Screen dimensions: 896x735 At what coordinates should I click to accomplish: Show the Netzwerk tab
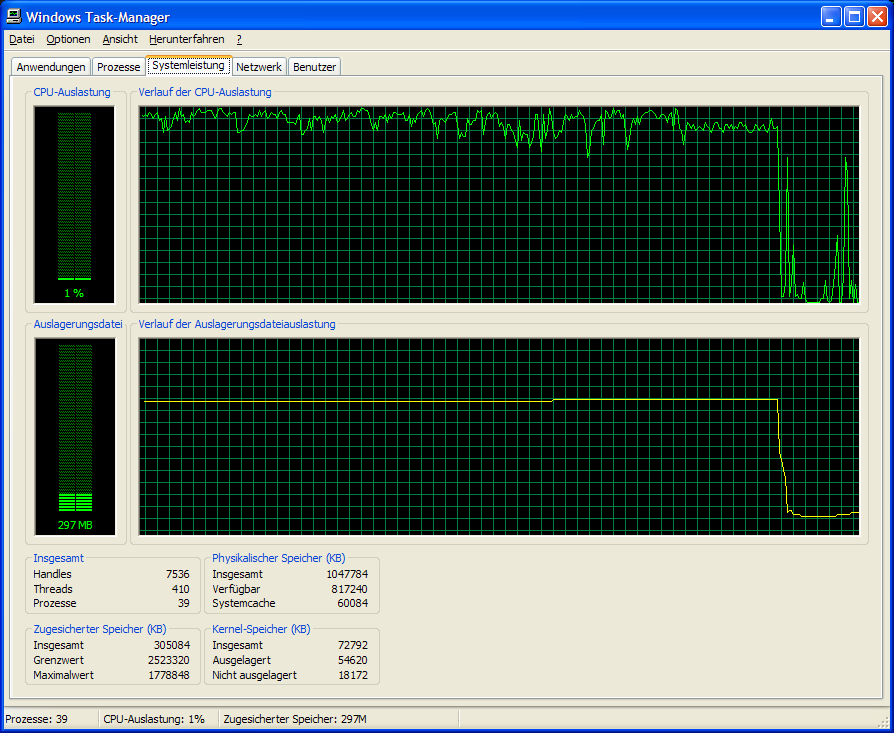(x=258, y=67)
